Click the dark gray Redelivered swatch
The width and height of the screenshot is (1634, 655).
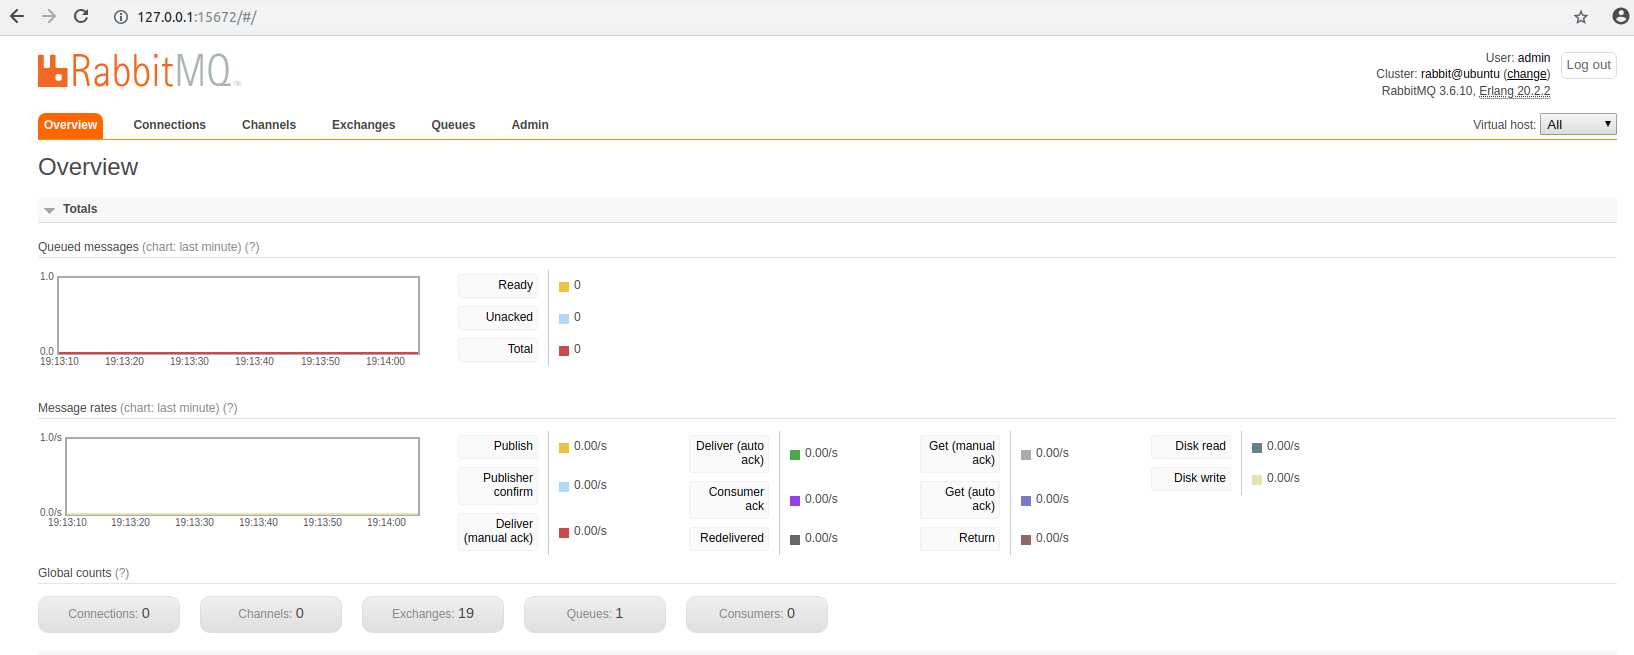coord(795,540)
